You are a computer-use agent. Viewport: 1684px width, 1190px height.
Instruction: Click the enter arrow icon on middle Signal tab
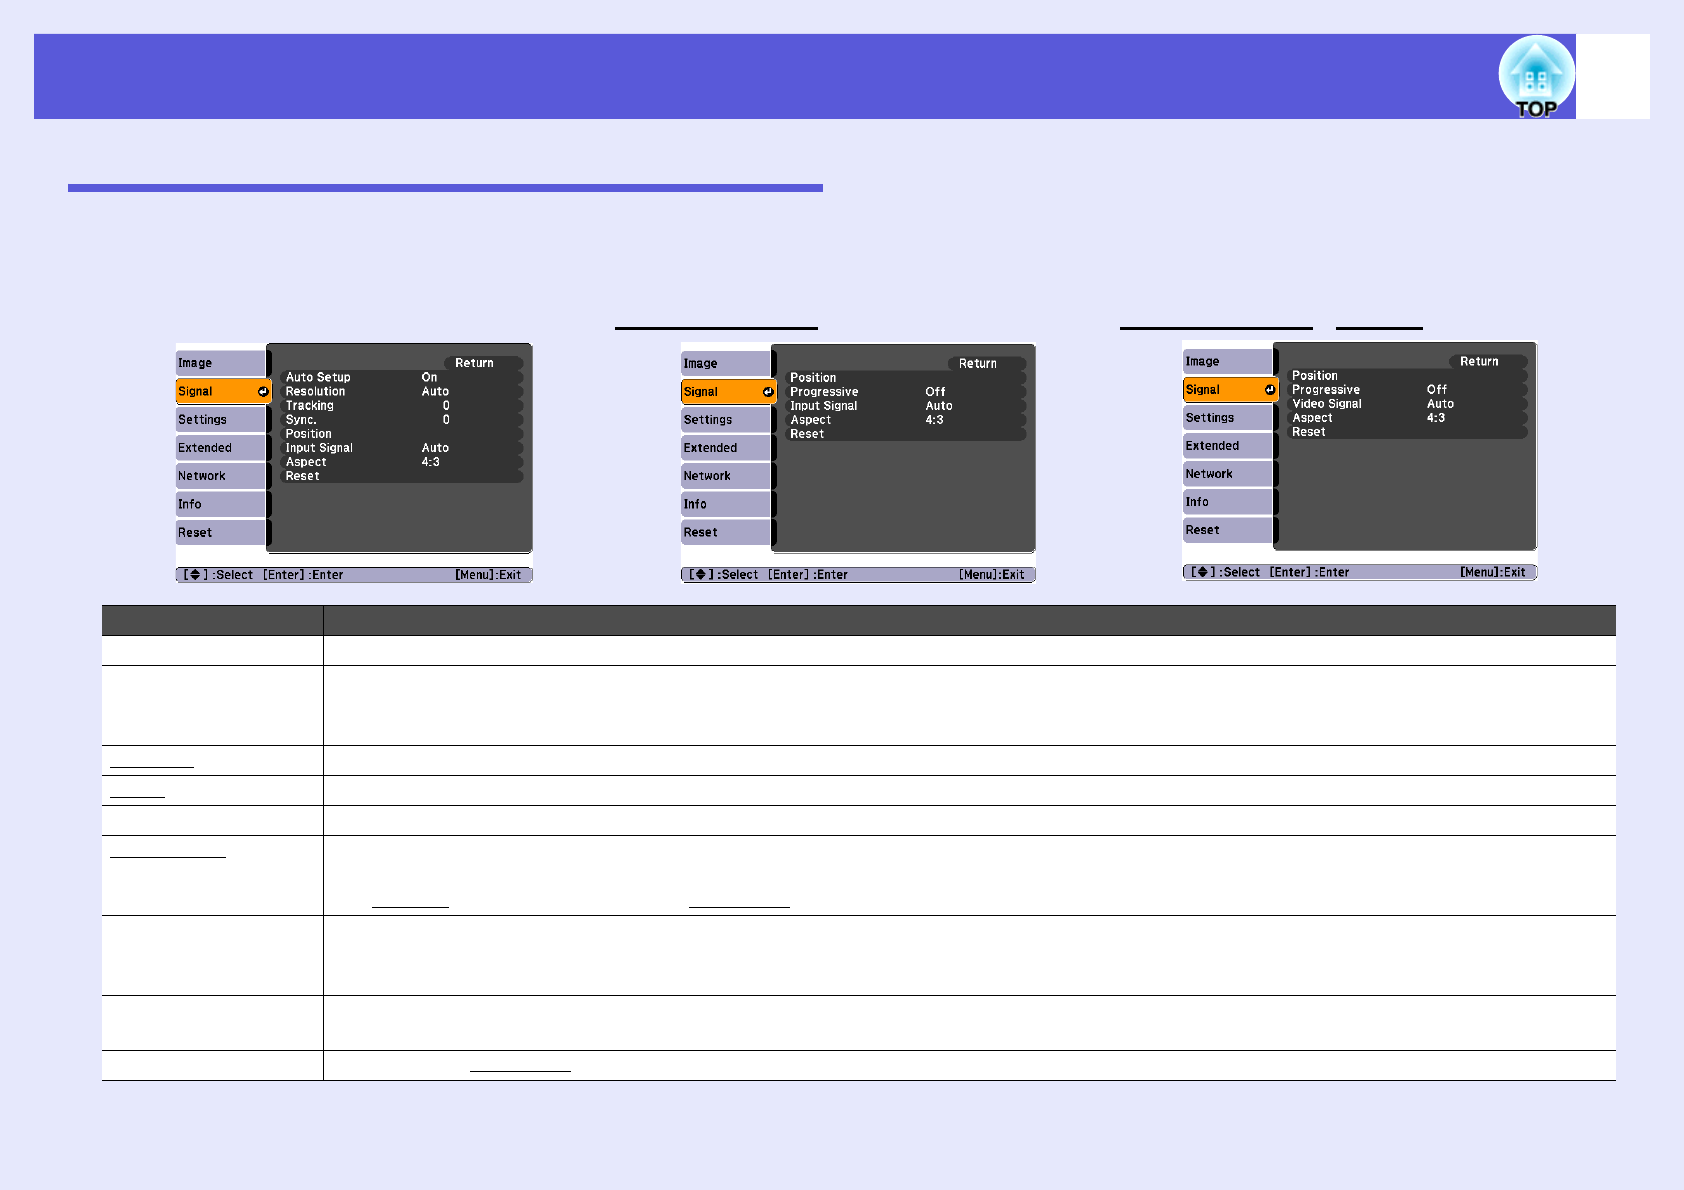point(768,391)
